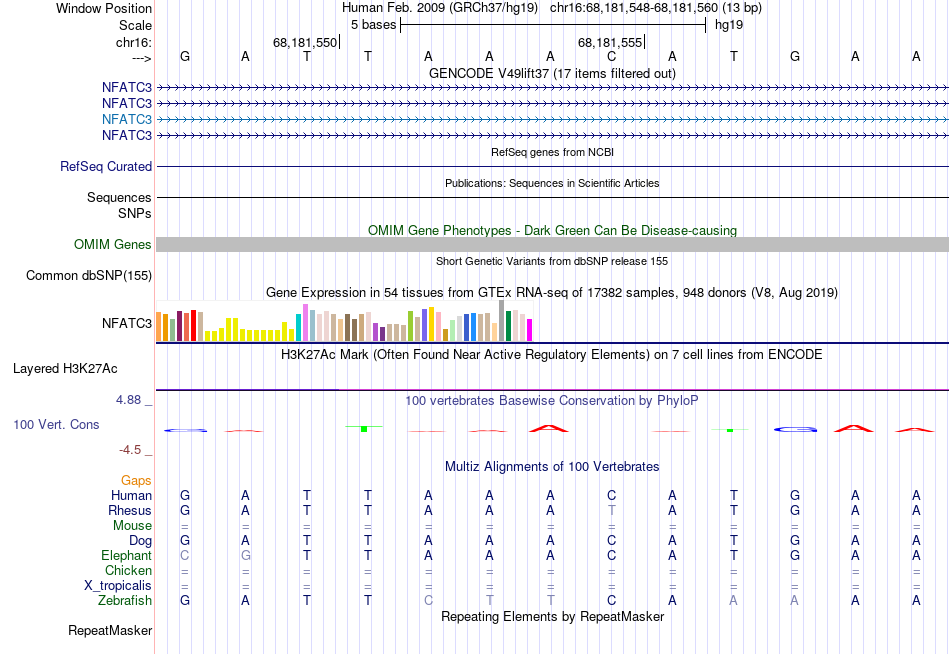Viewport: 950px width, 654px height.
Task: Select the X_tropicalis alignment row label
Action: point(118,586)
